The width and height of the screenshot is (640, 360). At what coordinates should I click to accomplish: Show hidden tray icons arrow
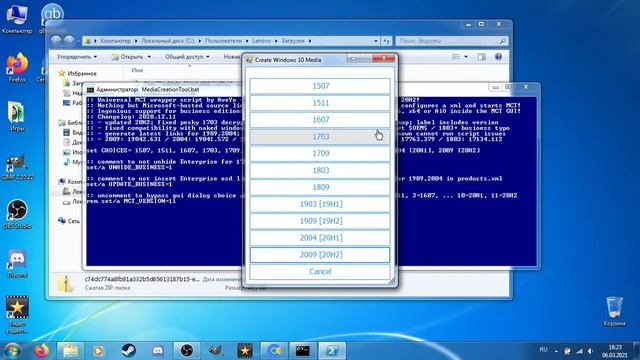point(556,351)
